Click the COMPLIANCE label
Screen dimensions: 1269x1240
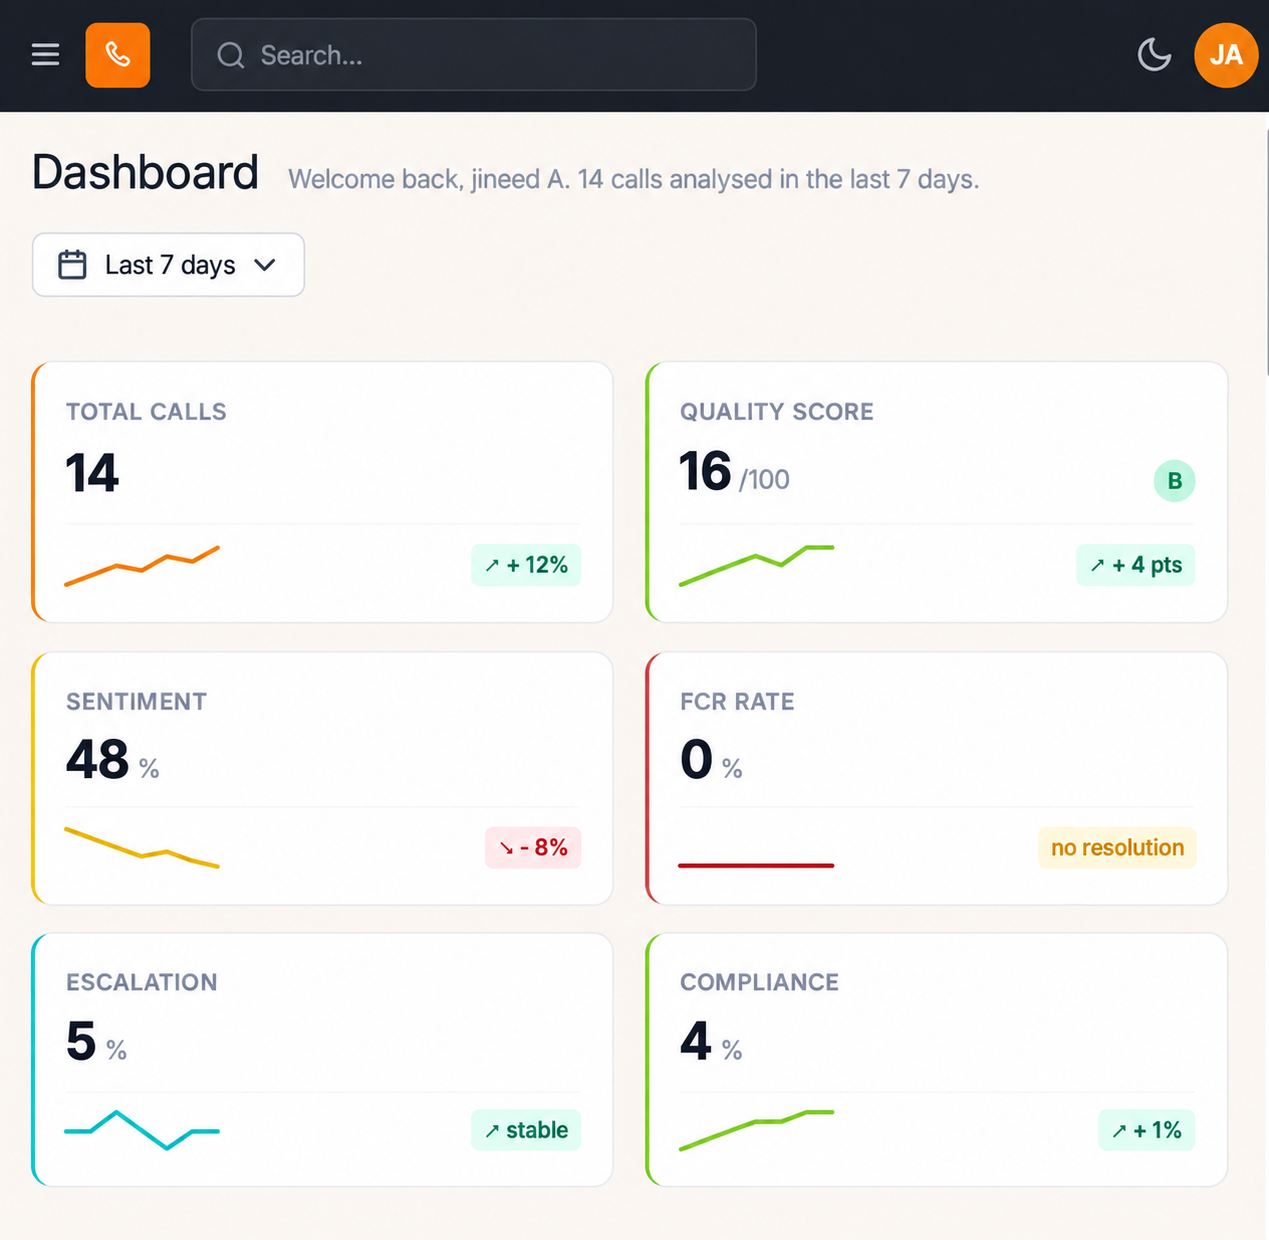[760, 983]
